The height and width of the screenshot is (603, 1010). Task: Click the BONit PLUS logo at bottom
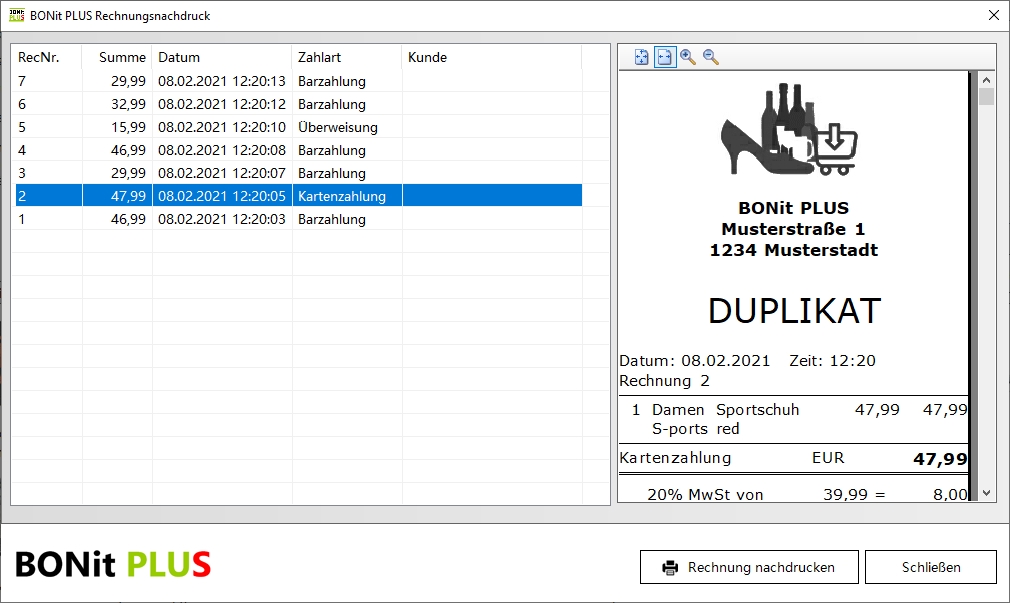(x=113, y=564)
